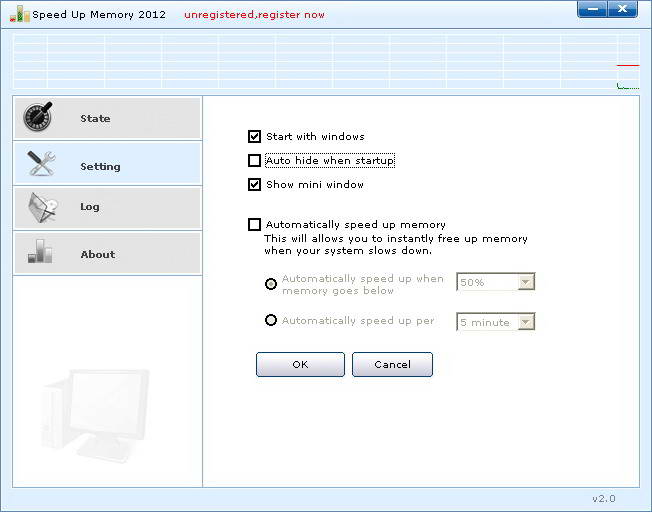Screen dimensions: 652x512
Task: Open the State tab
Action: click(x=108, y=118)
